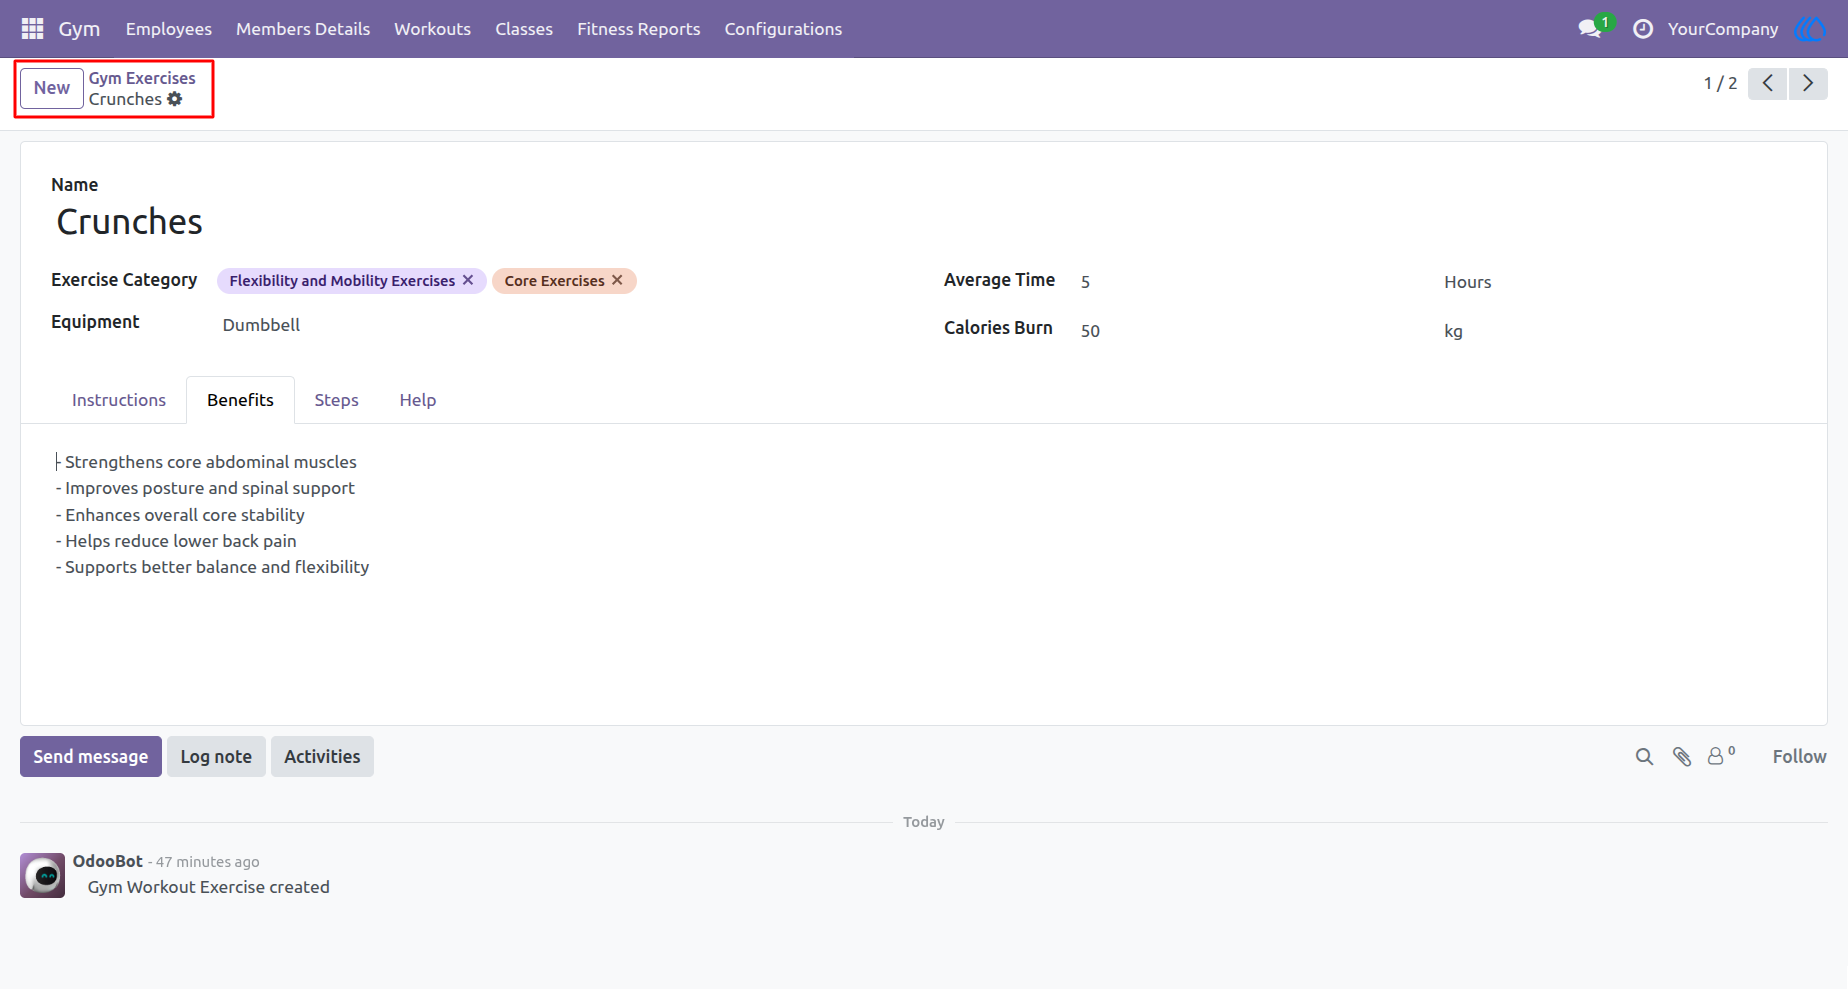Click the Gym app title
The width and height of the screenshot is (1848, 991).
[79, 29]
